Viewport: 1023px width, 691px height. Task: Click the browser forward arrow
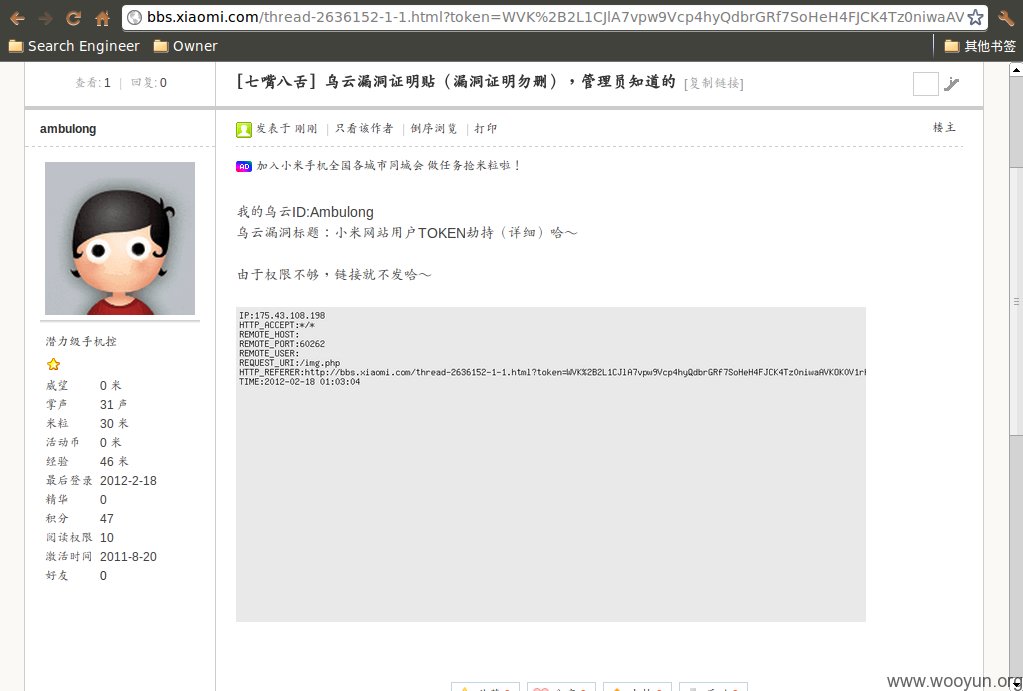coord(46,18)
